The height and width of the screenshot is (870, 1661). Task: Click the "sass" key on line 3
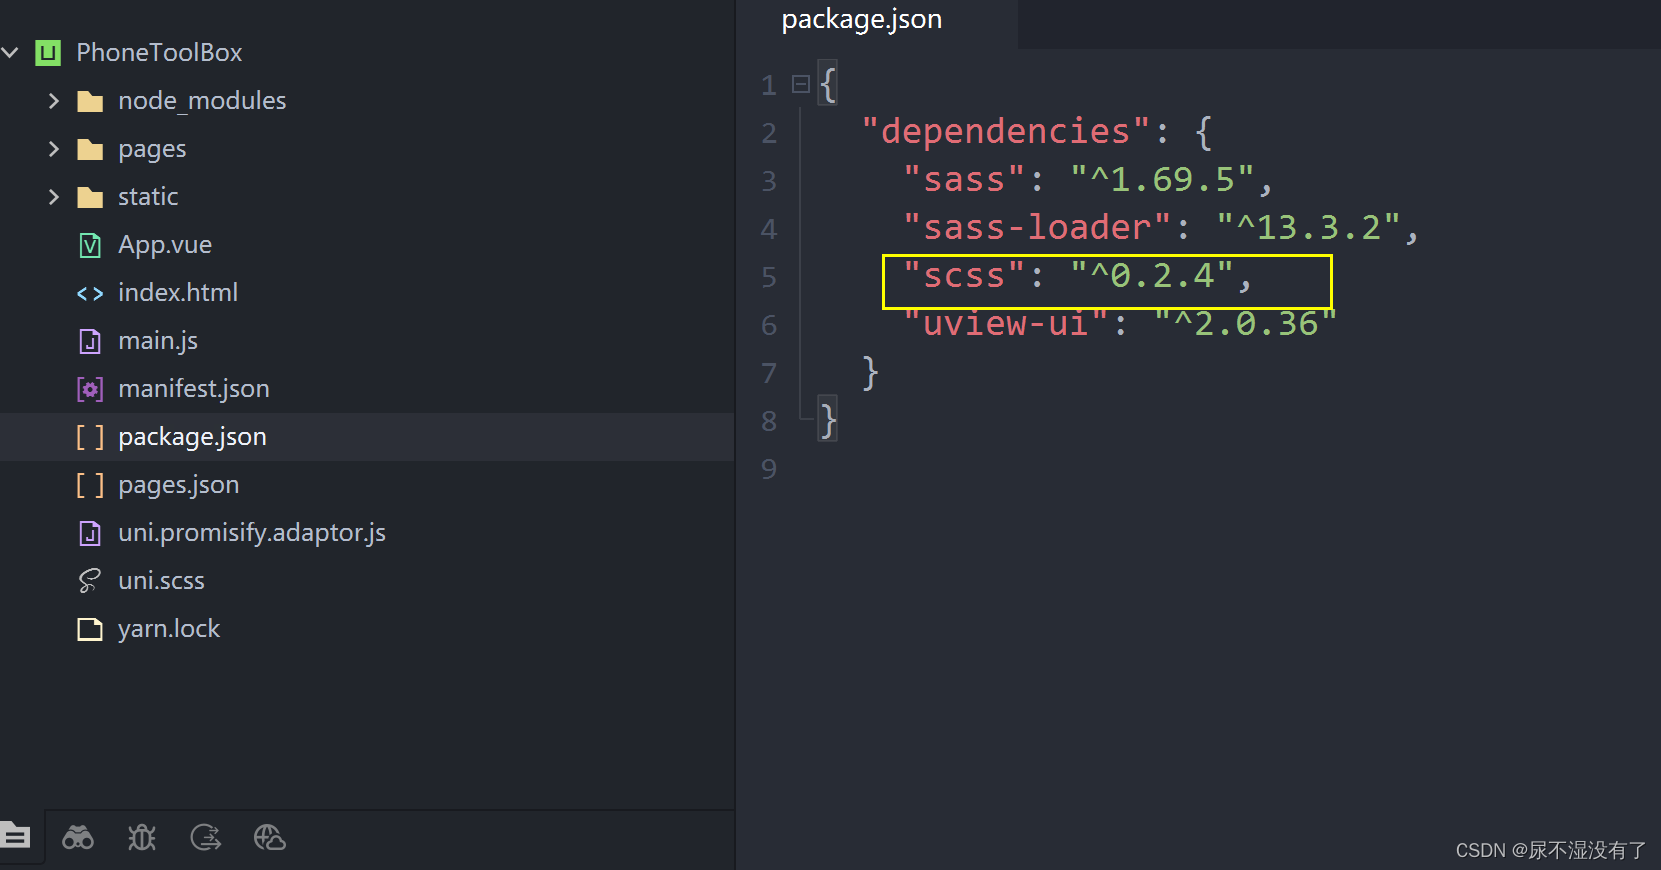pyautogui.click(x=964, y=179)
